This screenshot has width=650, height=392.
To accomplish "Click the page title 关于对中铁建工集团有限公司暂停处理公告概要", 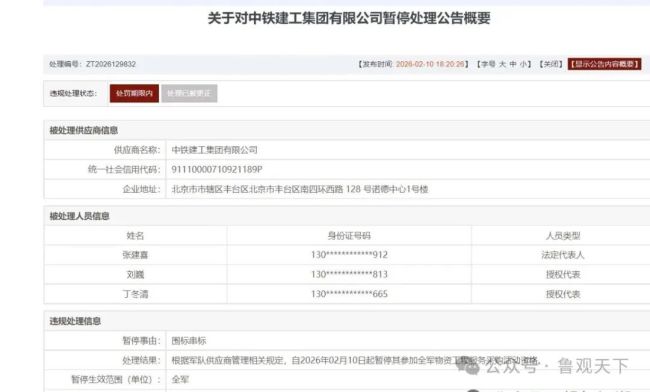I will pos(349,18).
